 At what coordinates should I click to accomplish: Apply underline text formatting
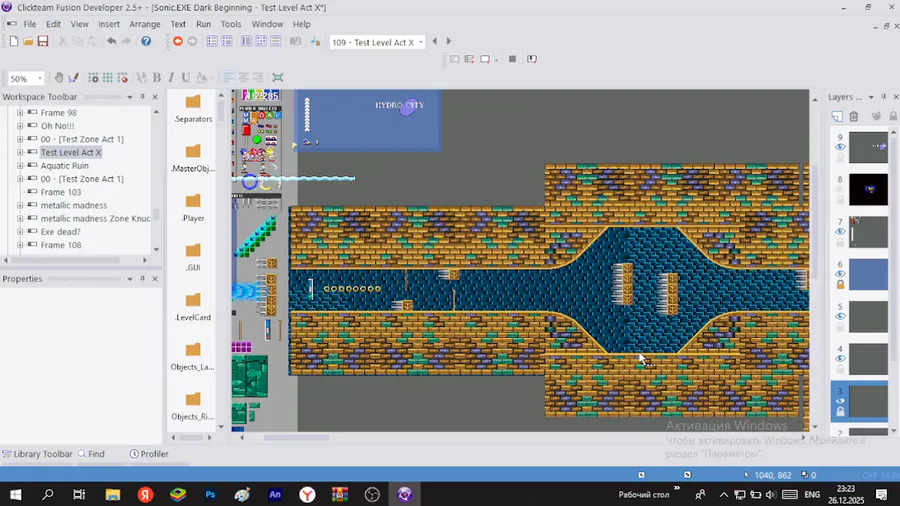click(186, 77)
